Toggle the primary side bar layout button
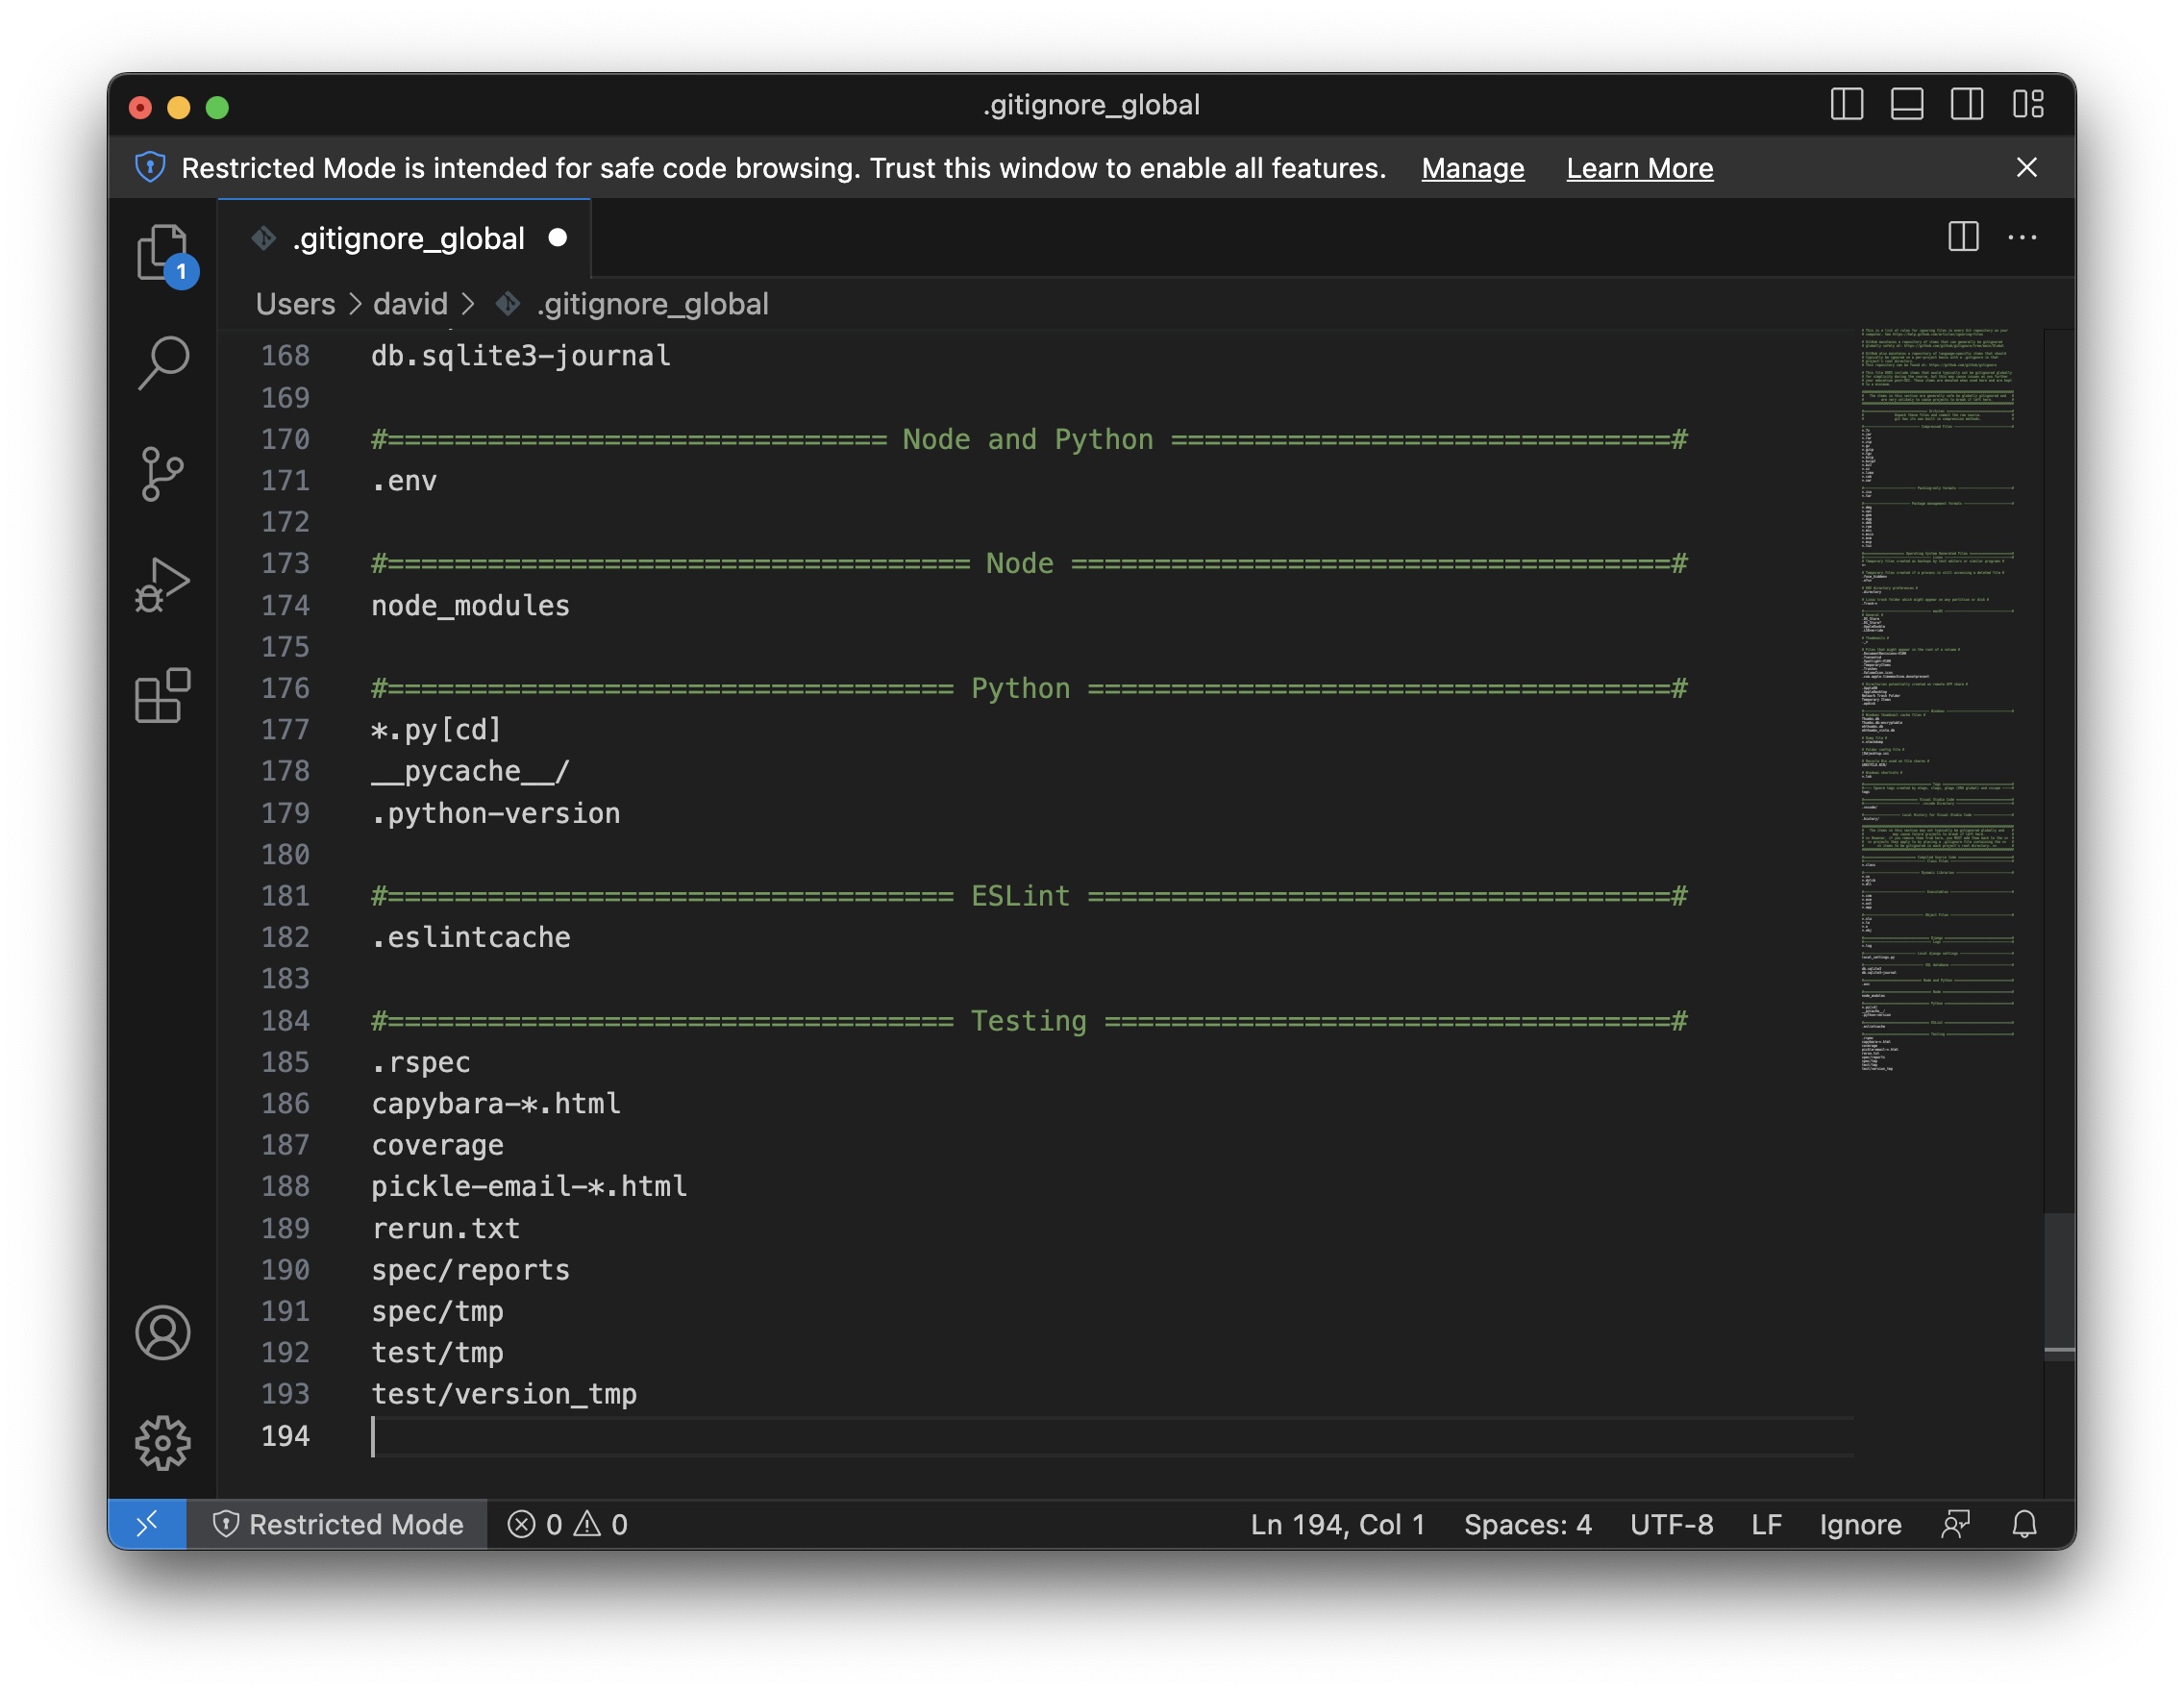 1846,104
